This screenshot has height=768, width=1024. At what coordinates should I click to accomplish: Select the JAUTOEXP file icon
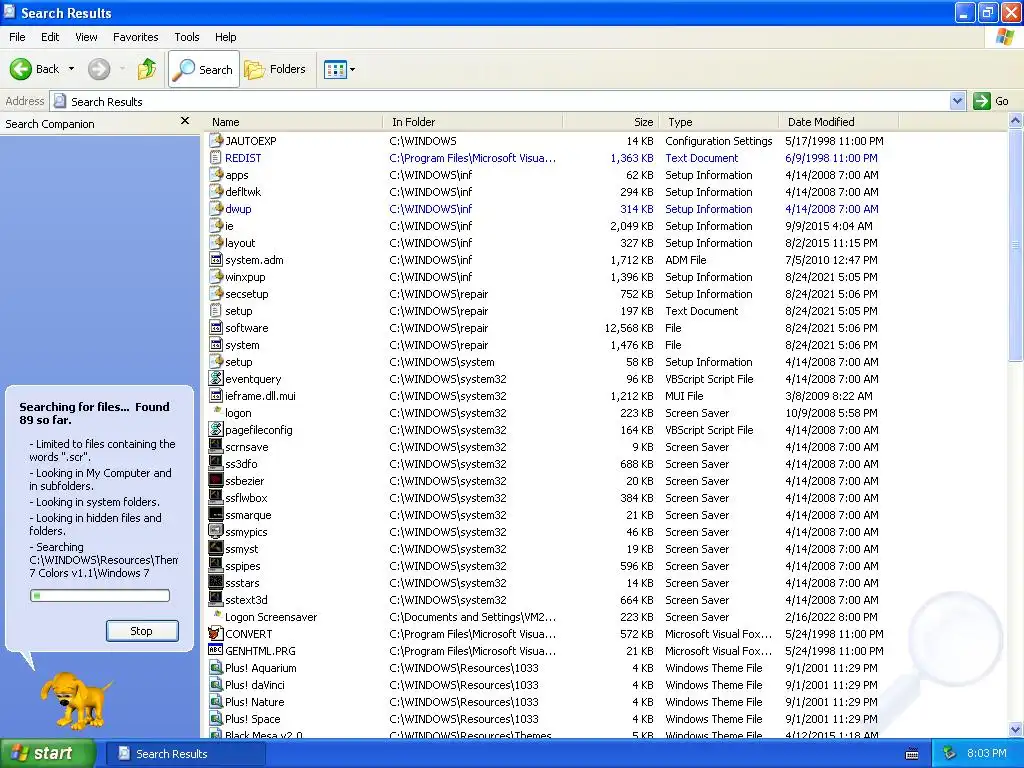pos(216,140)
